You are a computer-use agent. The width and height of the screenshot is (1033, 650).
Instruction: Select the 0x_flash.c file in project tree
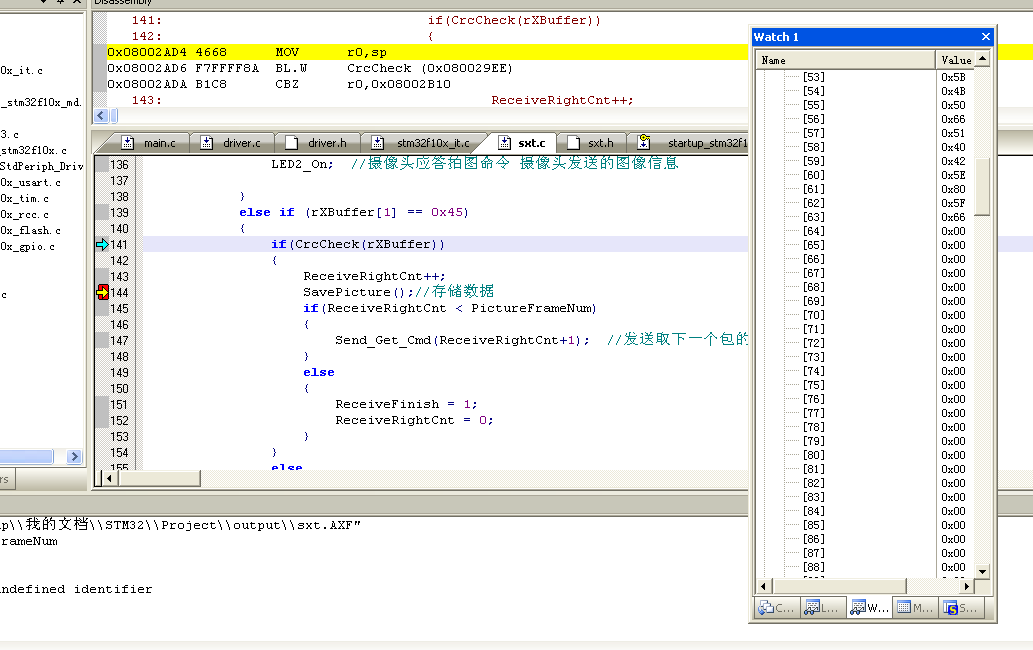click(30, 230)
